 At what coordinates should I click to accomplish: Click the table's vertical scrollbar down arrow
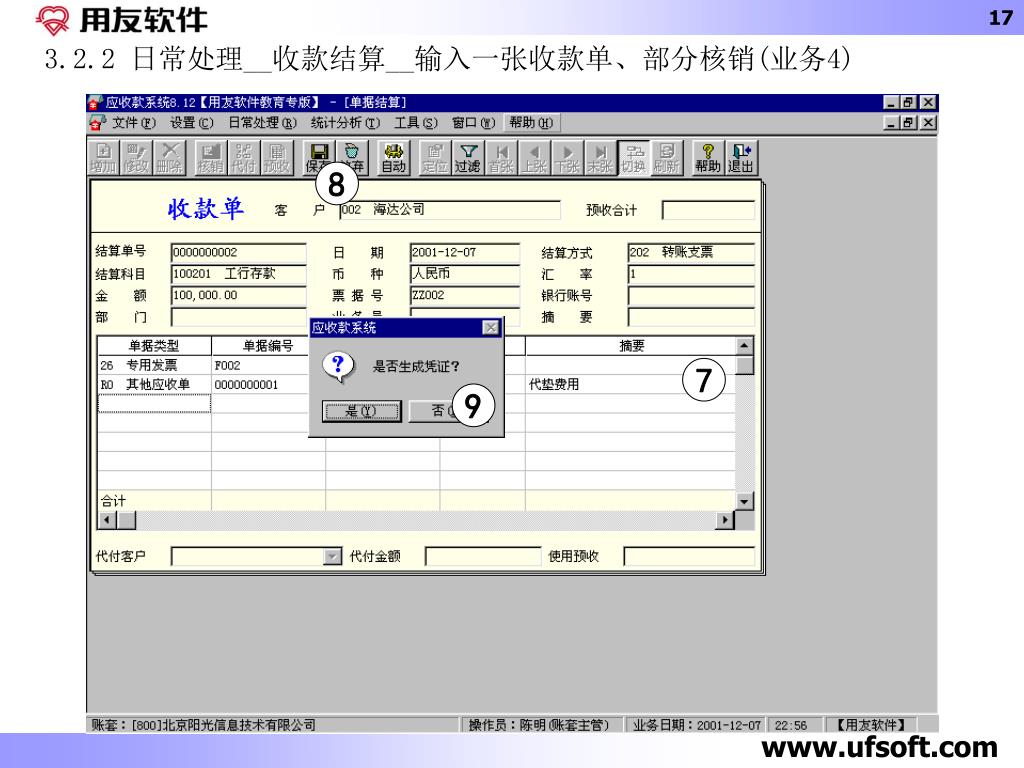744,501
